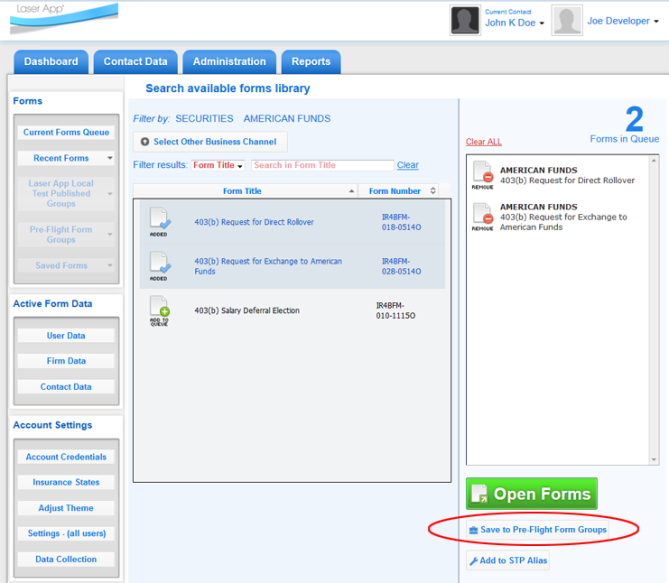The image size is (669, 583).
Task: Click Added icon for Exchange to American Funds form
Action: (x=159, y=266)
